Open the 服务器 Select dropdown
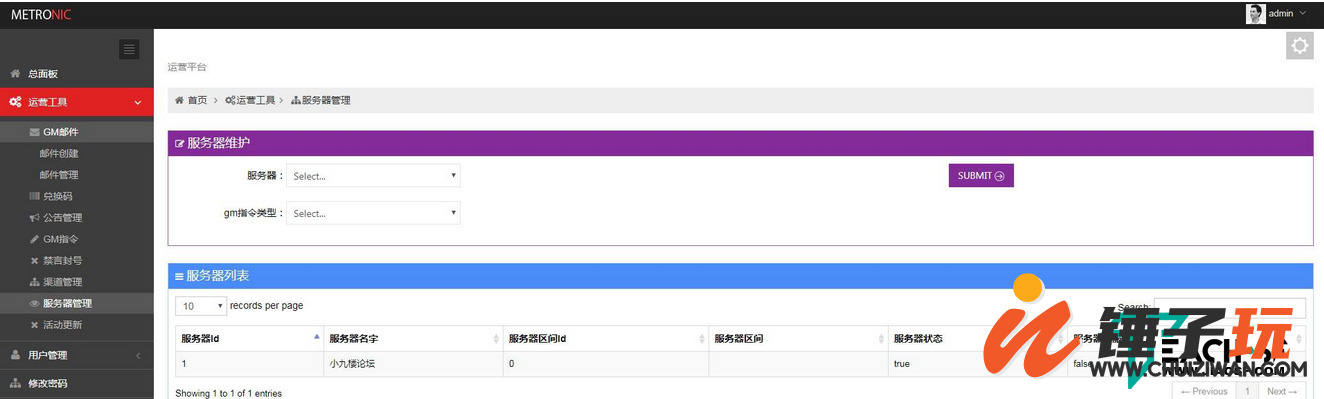The height and width of the screenshot is (399, 1324). (x=373, y=176)
